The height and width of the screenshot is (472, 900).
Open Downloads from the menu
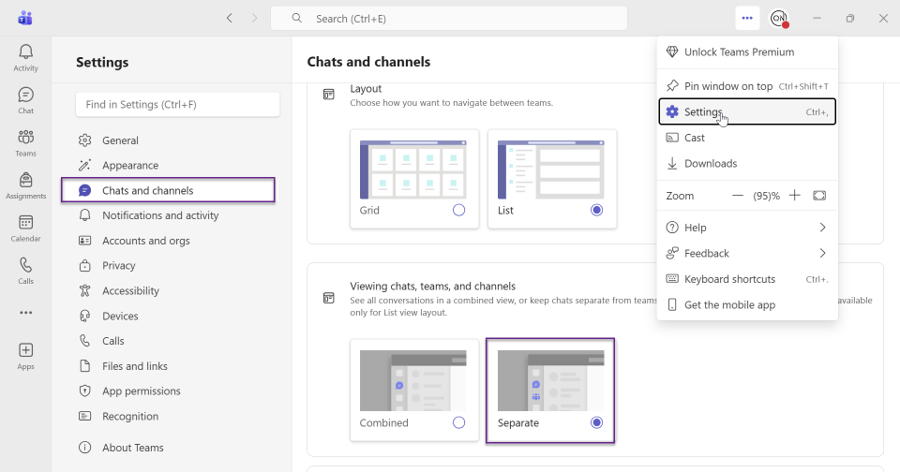(747, 164)
